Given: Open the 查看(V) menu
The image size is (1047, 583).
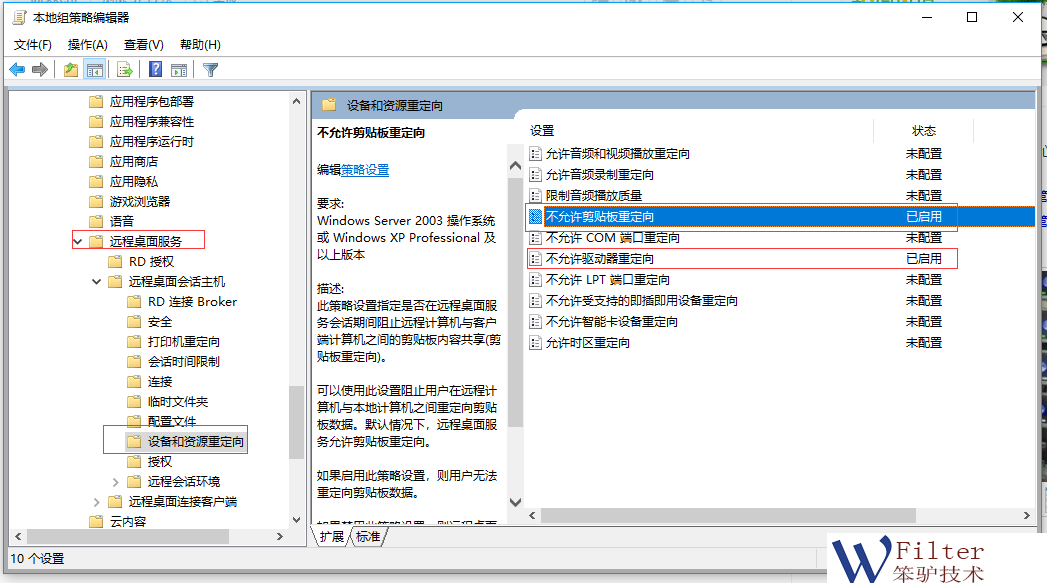Looking at the screenshot, I should click(x=143, y=45).
